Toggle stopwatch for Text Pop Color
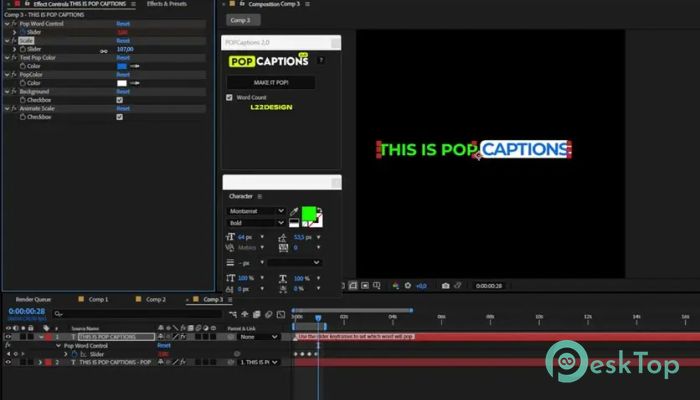700x400 pixels. point(23,66)
